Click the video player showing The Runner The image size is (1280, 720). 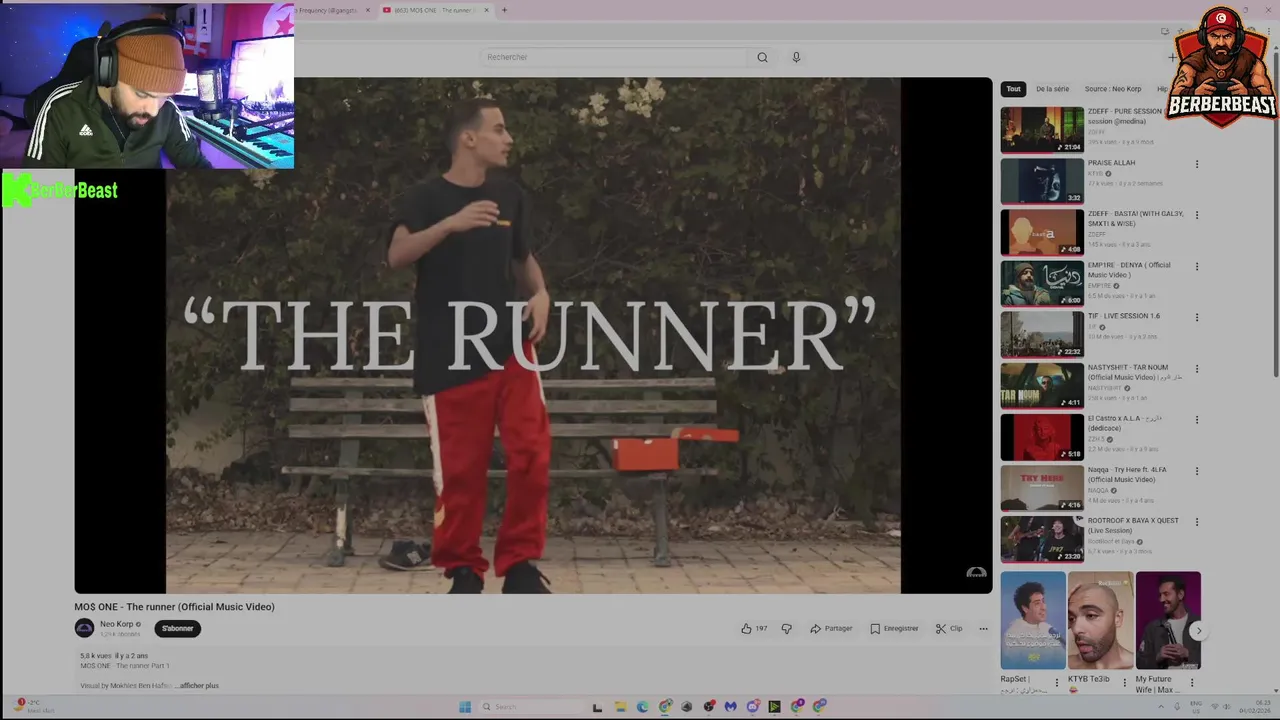click(x=533, y=336)
